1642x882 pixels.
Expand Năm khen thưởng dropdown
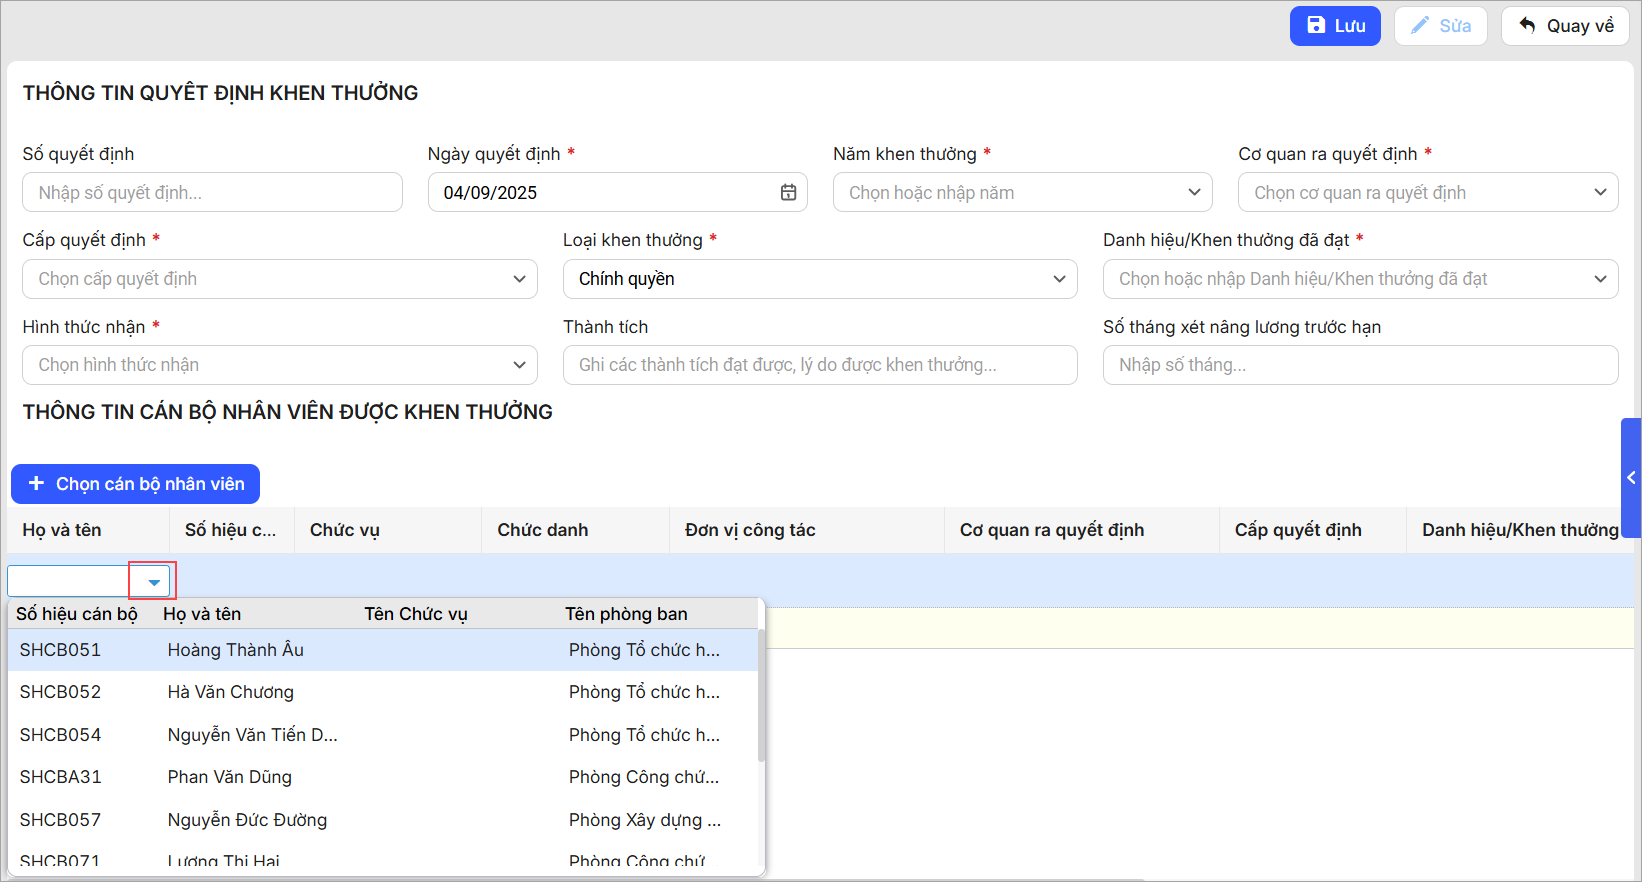[x=1194, y=193]
